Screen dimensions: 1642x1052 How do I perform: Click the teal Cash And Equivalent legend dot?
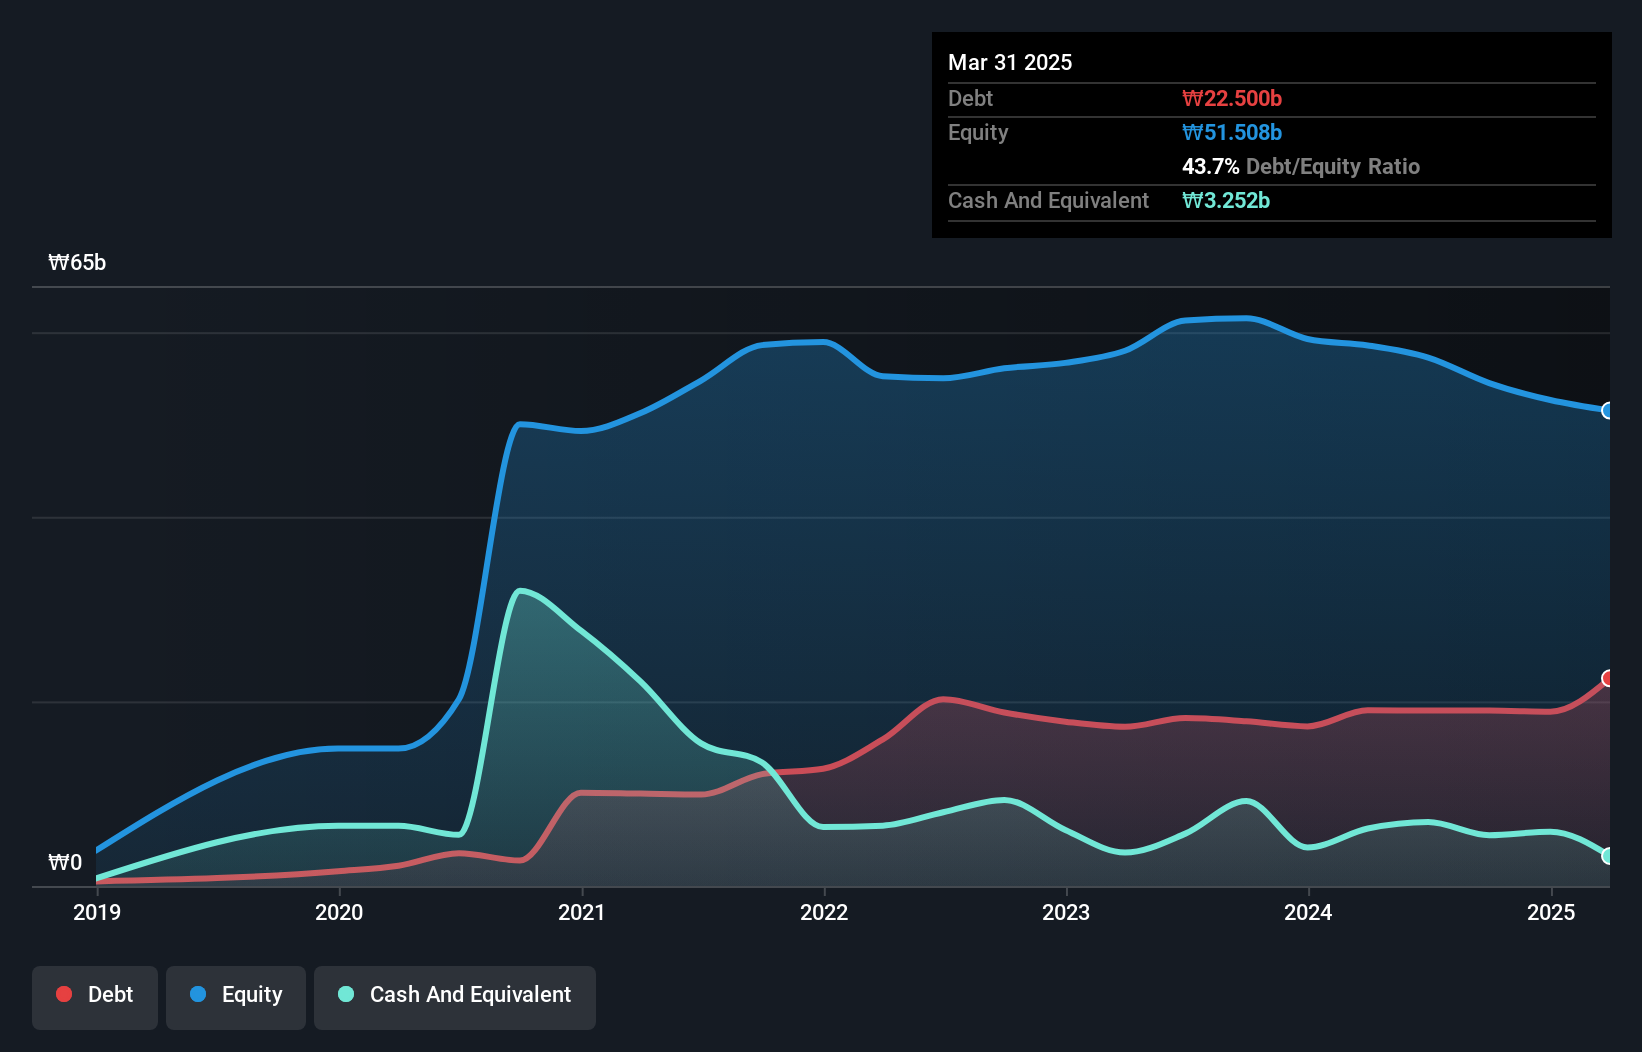(x=345, y=994)
